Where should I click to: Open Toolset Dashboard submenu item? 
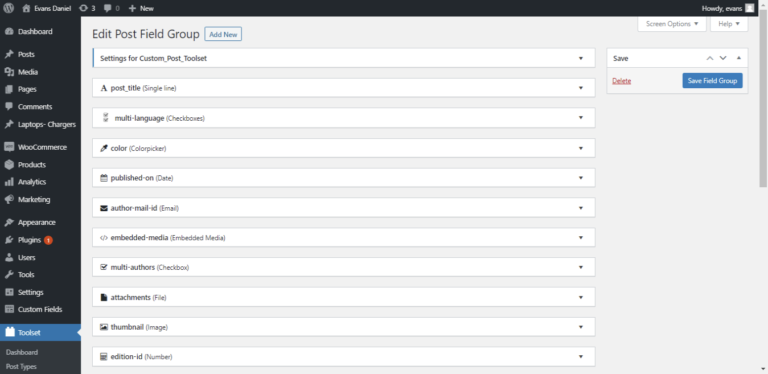coord(22,352)
